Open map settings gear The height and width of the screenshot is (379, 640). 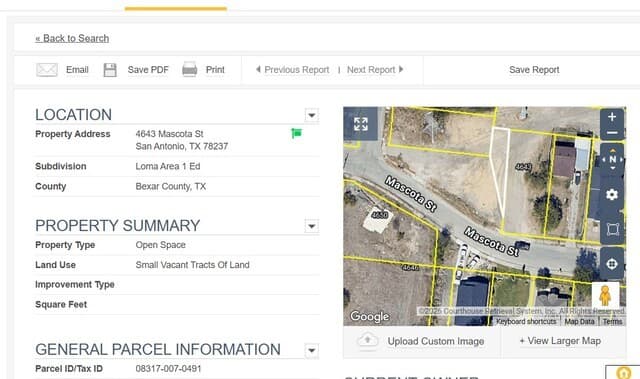point(612,195)
